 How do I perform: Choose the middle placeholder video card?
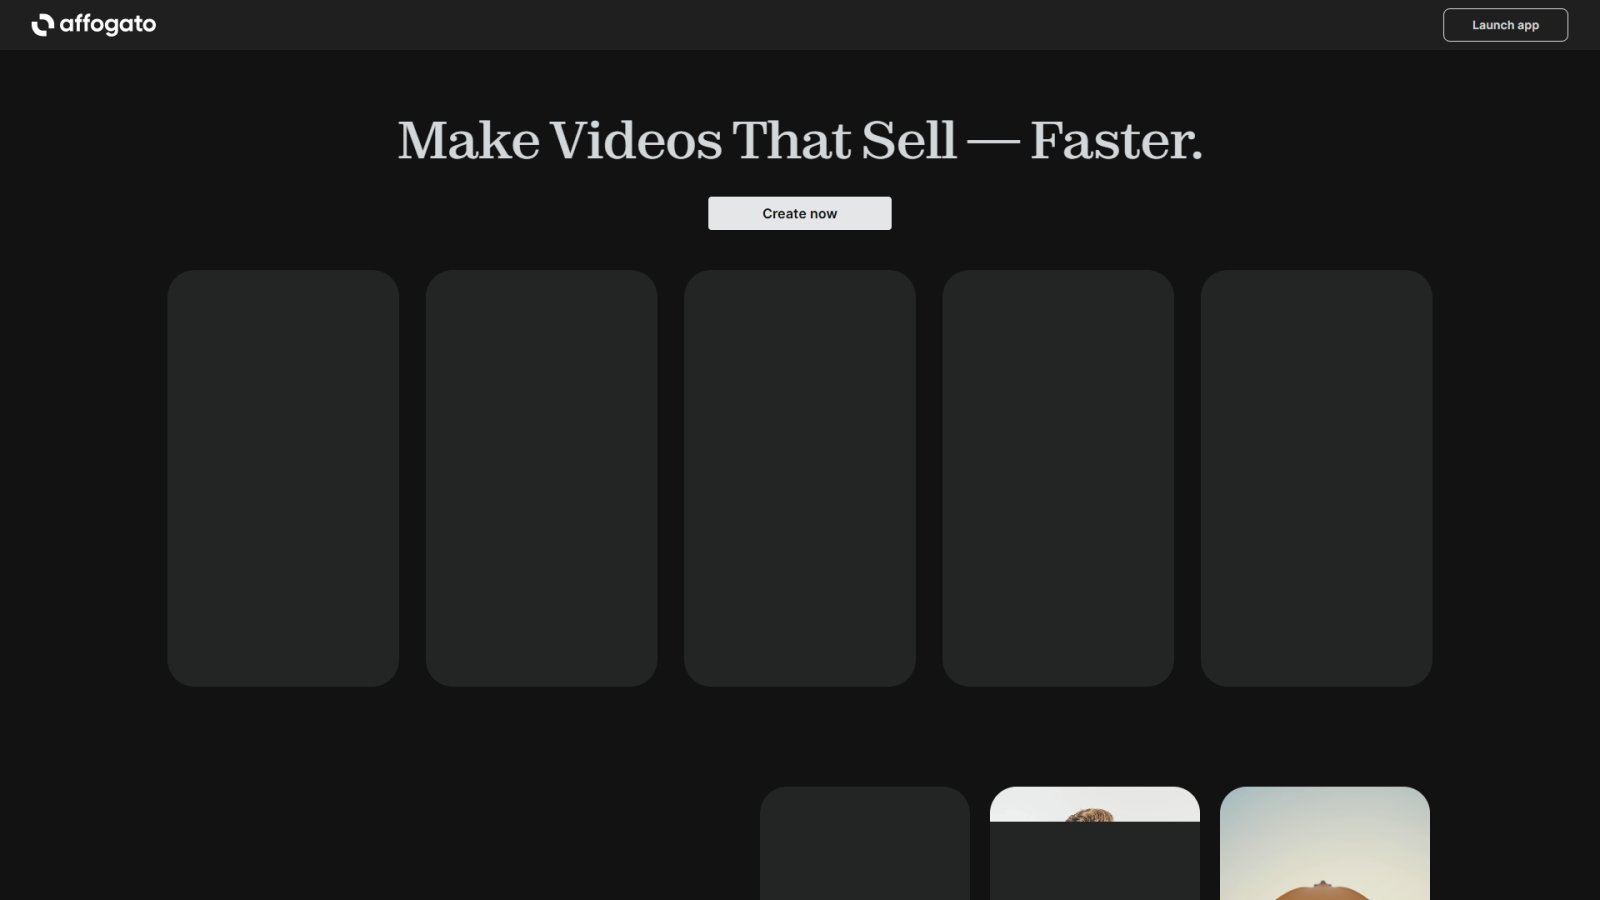[x=800, y=478]
